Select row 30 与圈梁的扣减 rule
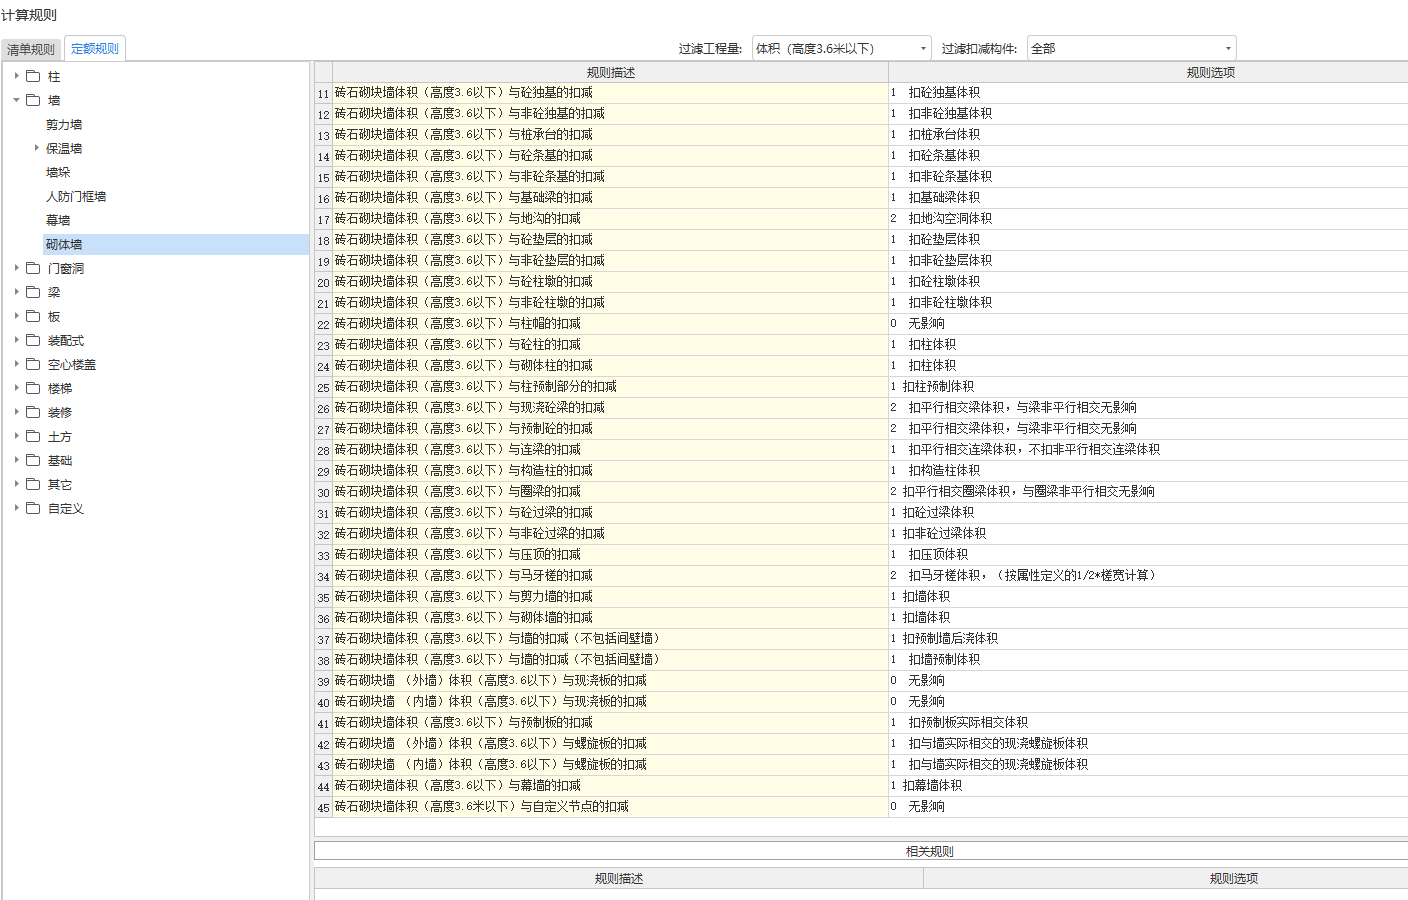The height and width of the screenshot is (900, 1408). point(610,492)
